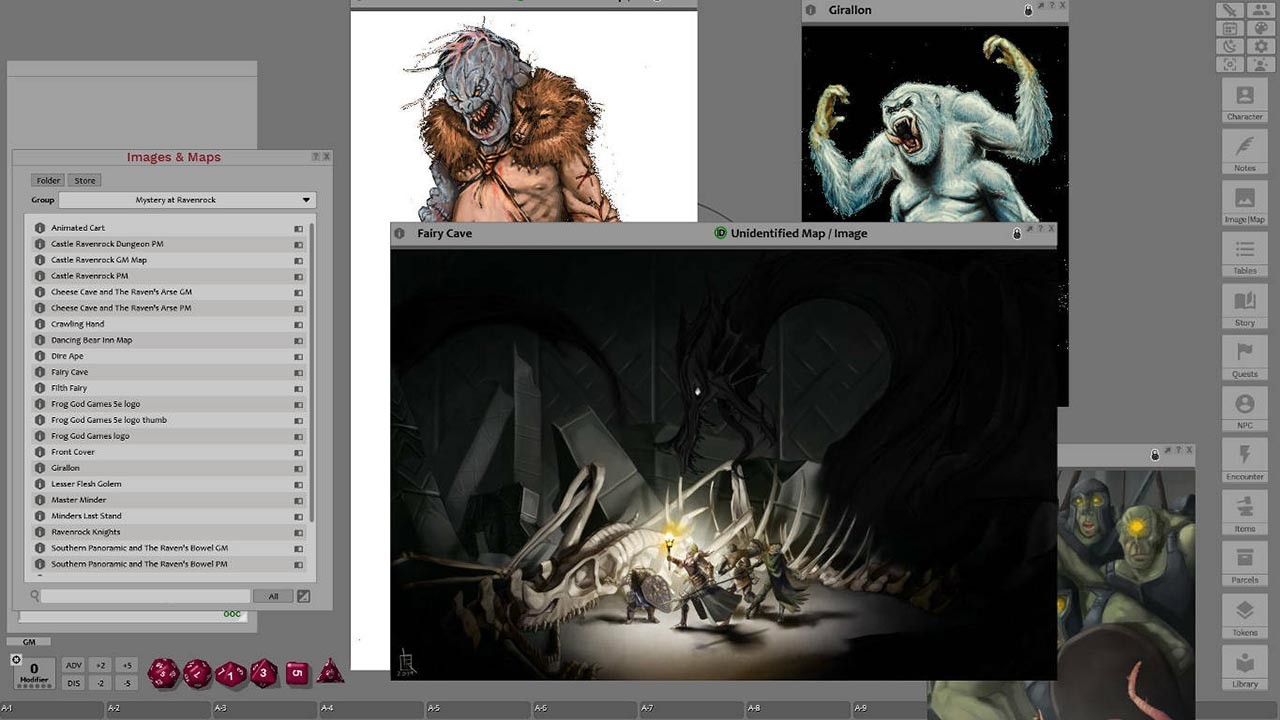Enable disadvantage with the DIS button
1280x720 pixels.
[73, 683]
